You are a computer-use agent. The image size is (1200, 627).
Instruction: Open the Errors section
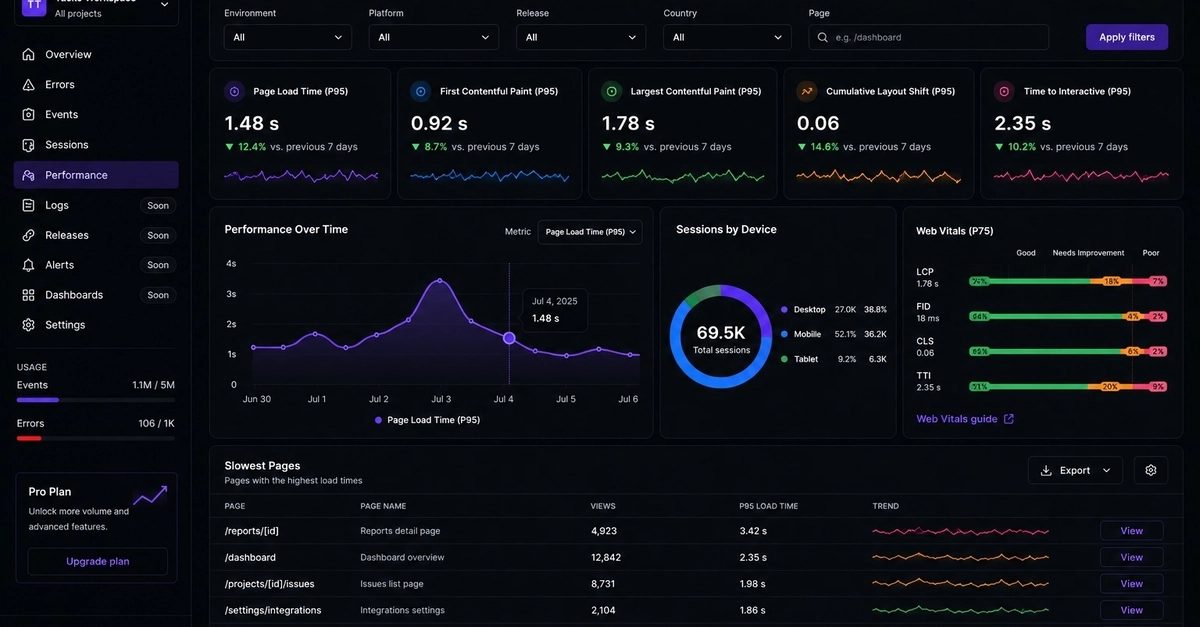(x=96, y=85)
